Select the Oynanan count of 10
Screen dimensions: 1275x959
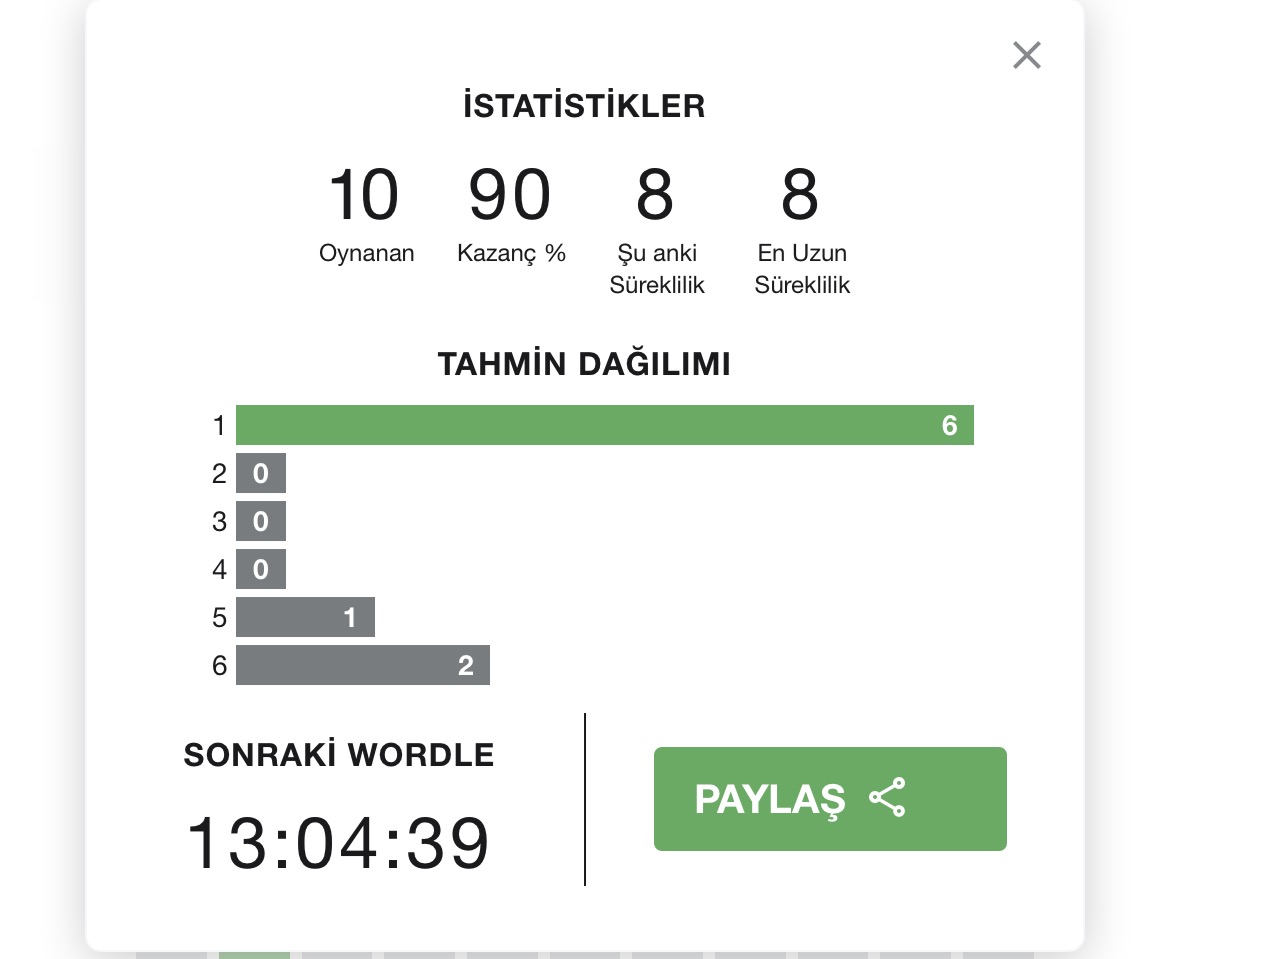click(364, 194)
